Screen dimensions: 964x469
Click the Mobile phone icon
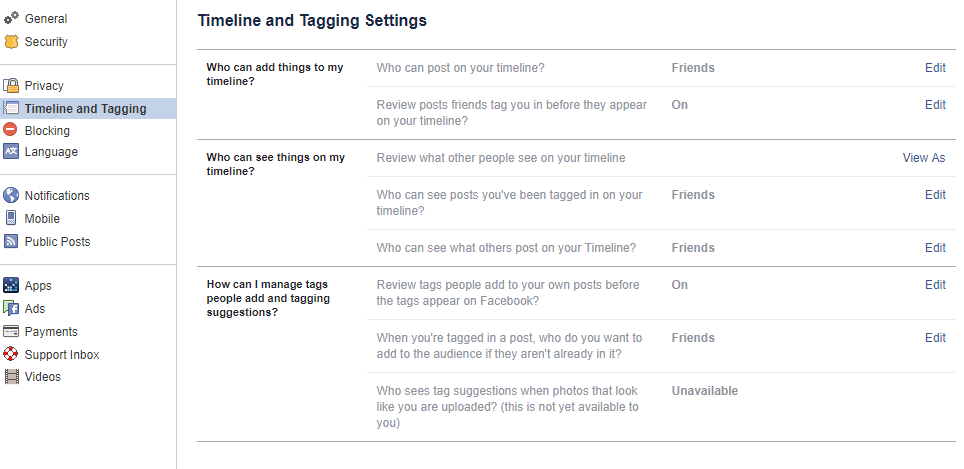pos(10,218)
